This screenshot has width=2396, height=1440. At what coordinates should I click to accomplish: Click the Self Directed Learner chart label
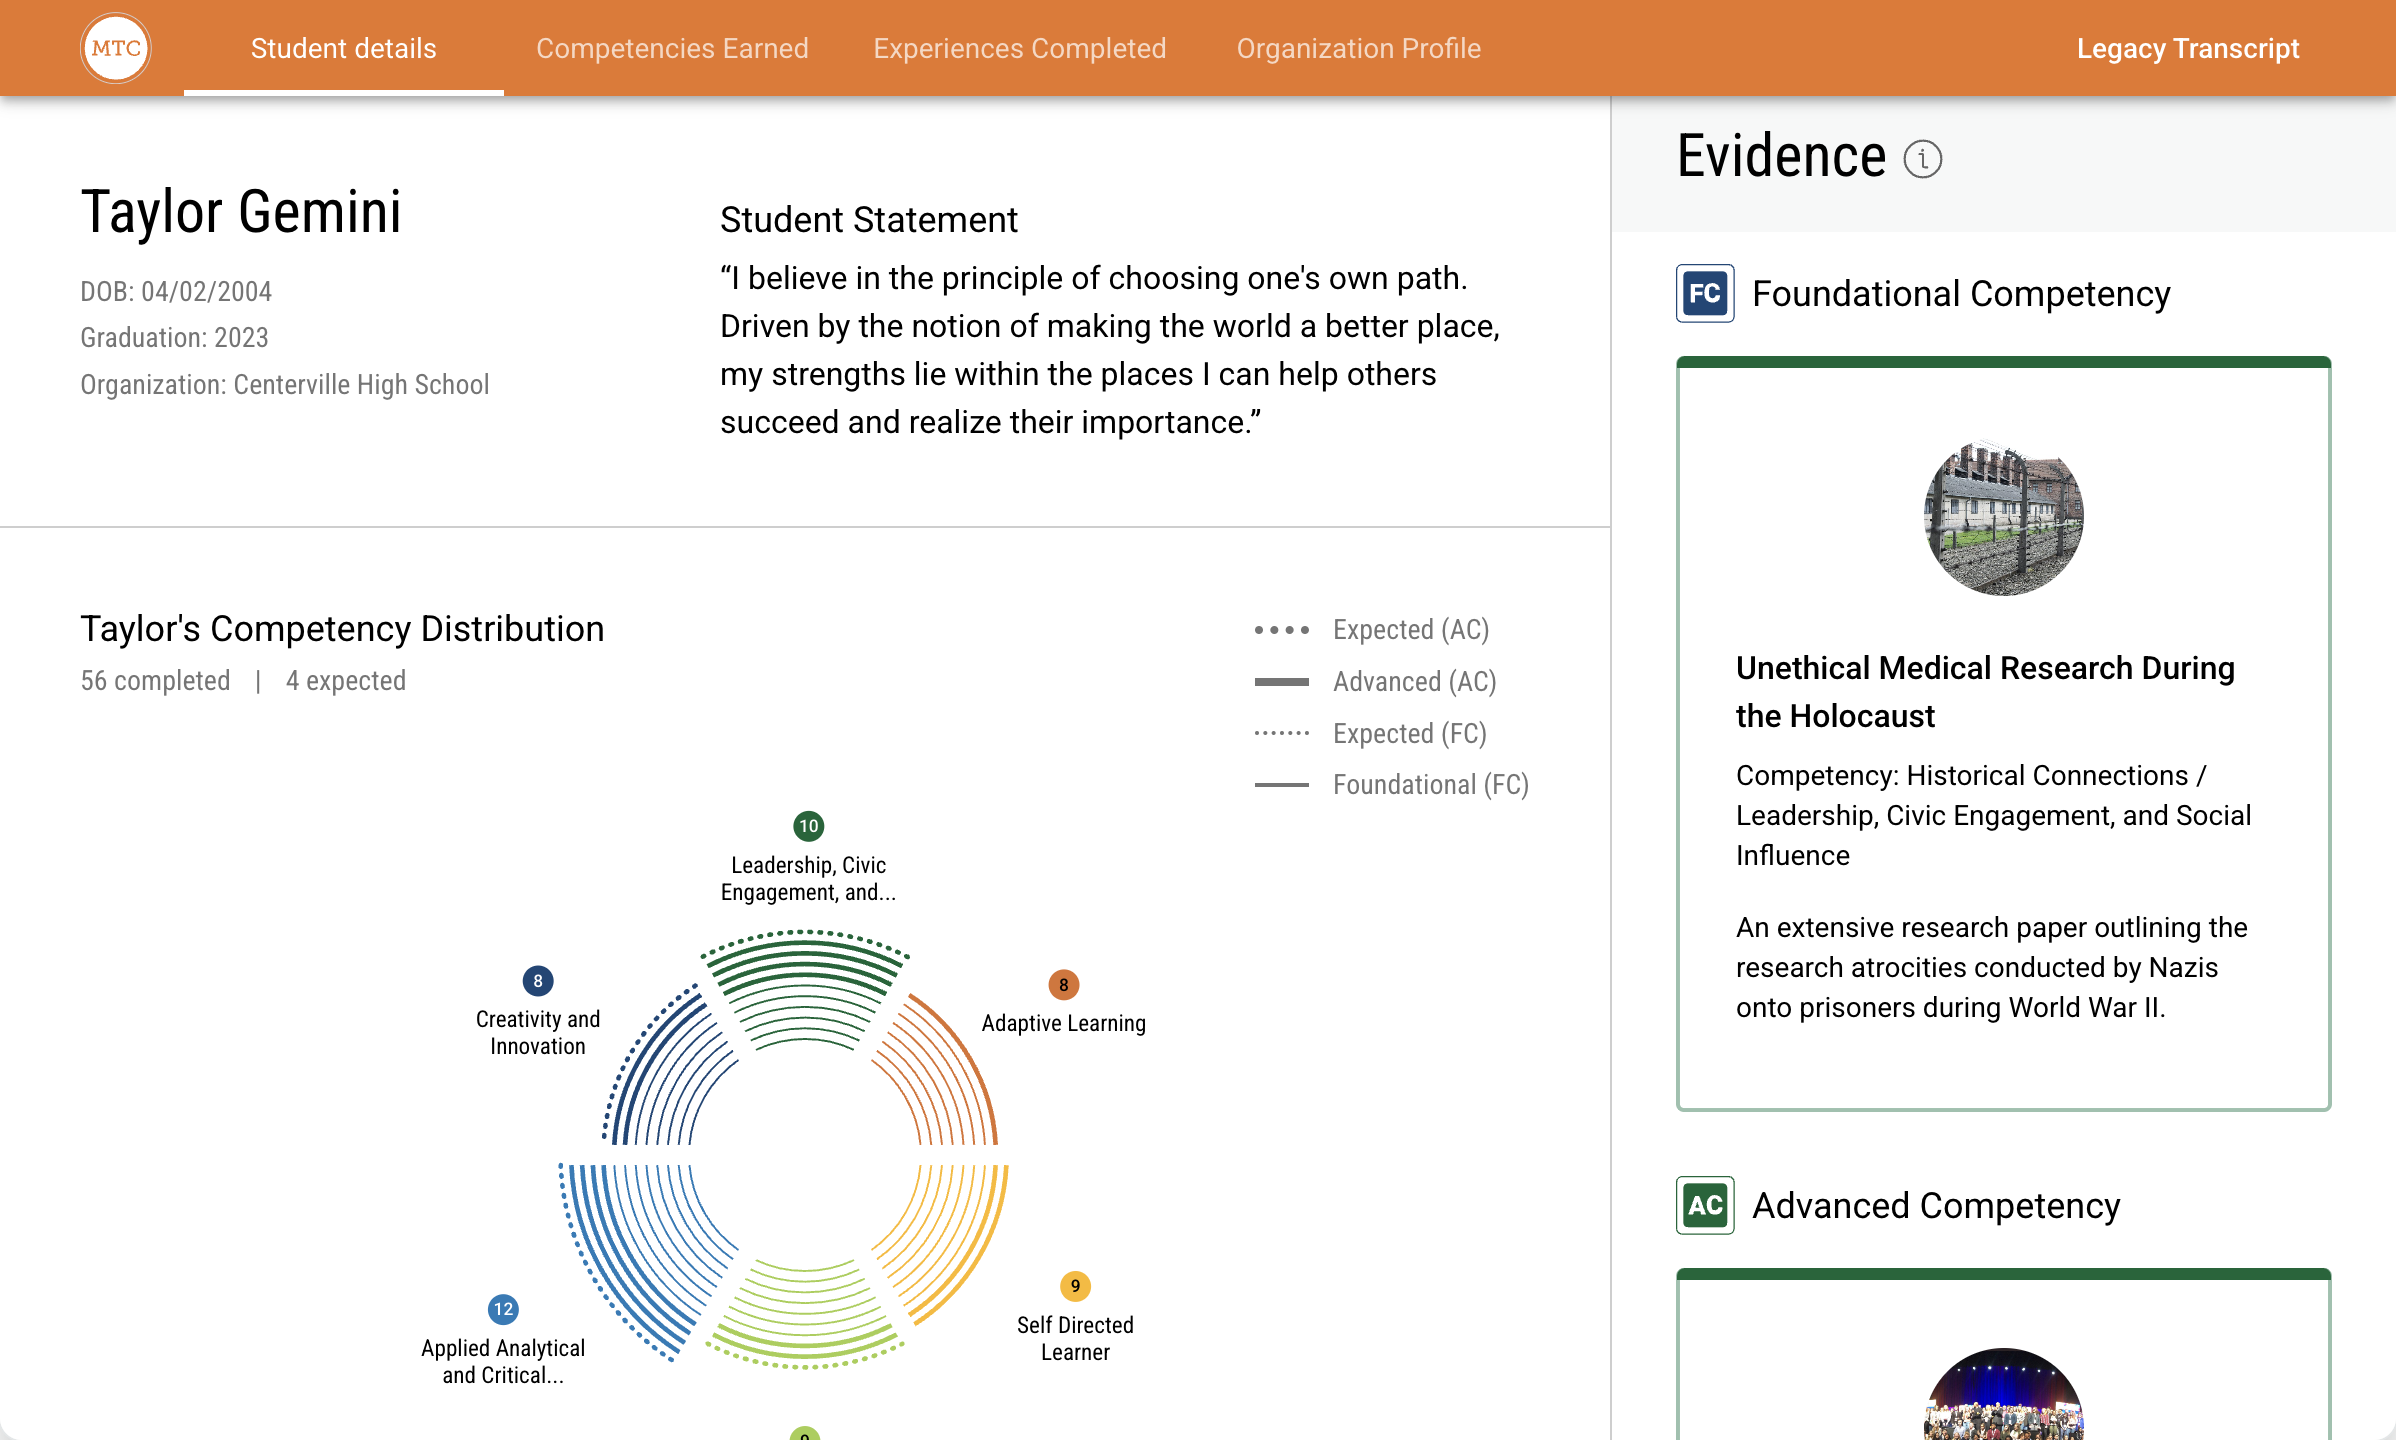coord(1075,1339)
